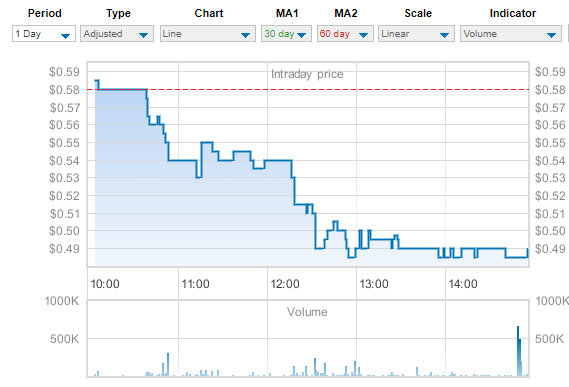This screenshot has height=387, width=569.
Task: Open the Chart dropdown showing Line
Action: [208, 34]
